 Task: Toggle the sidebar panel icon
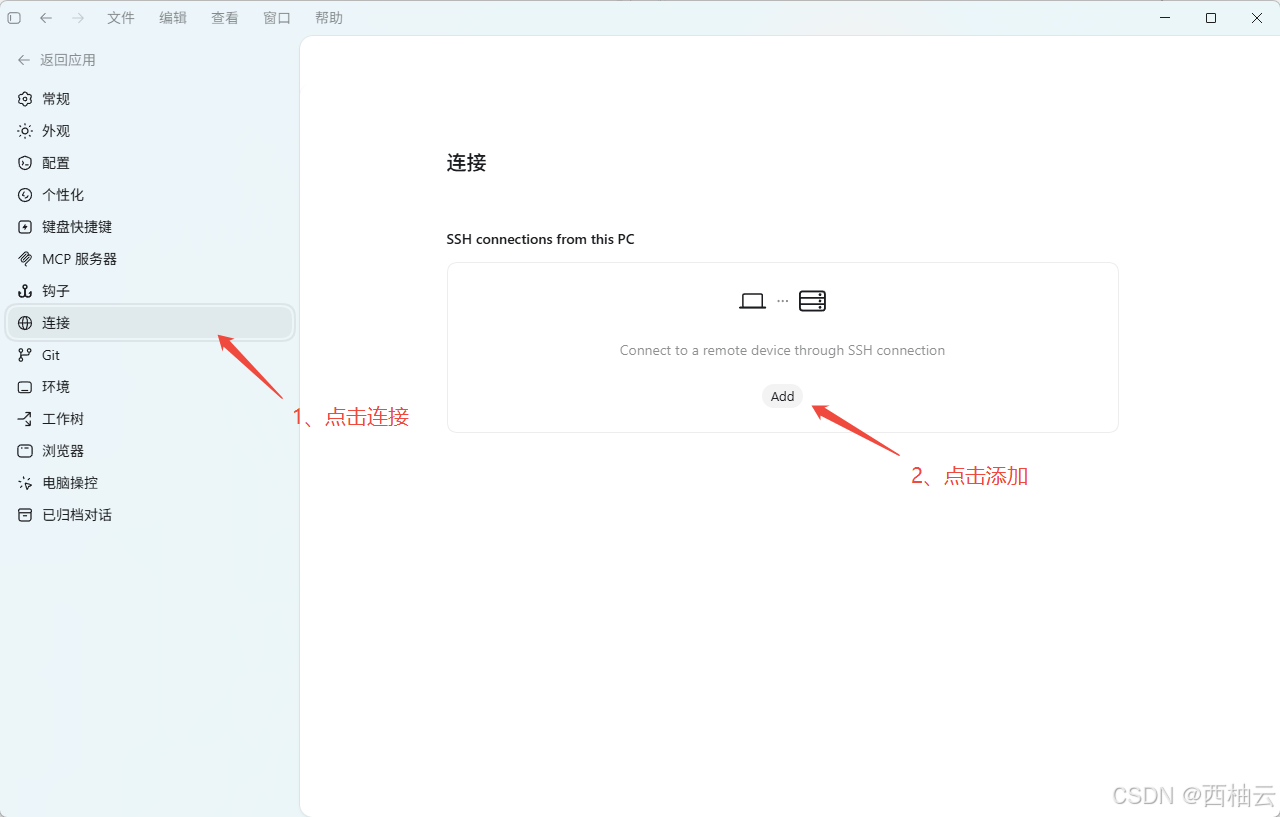click(14, 18)
